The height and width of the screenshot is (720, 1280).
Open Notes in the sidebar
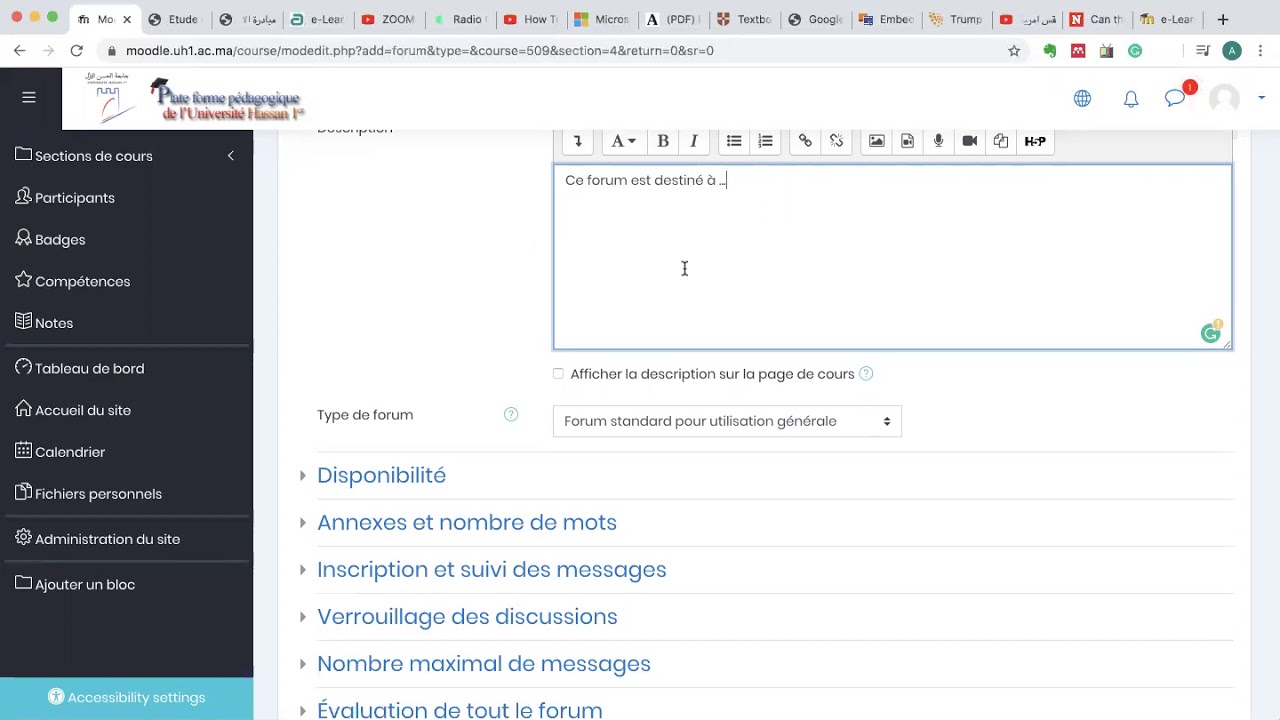pos(44,323)
